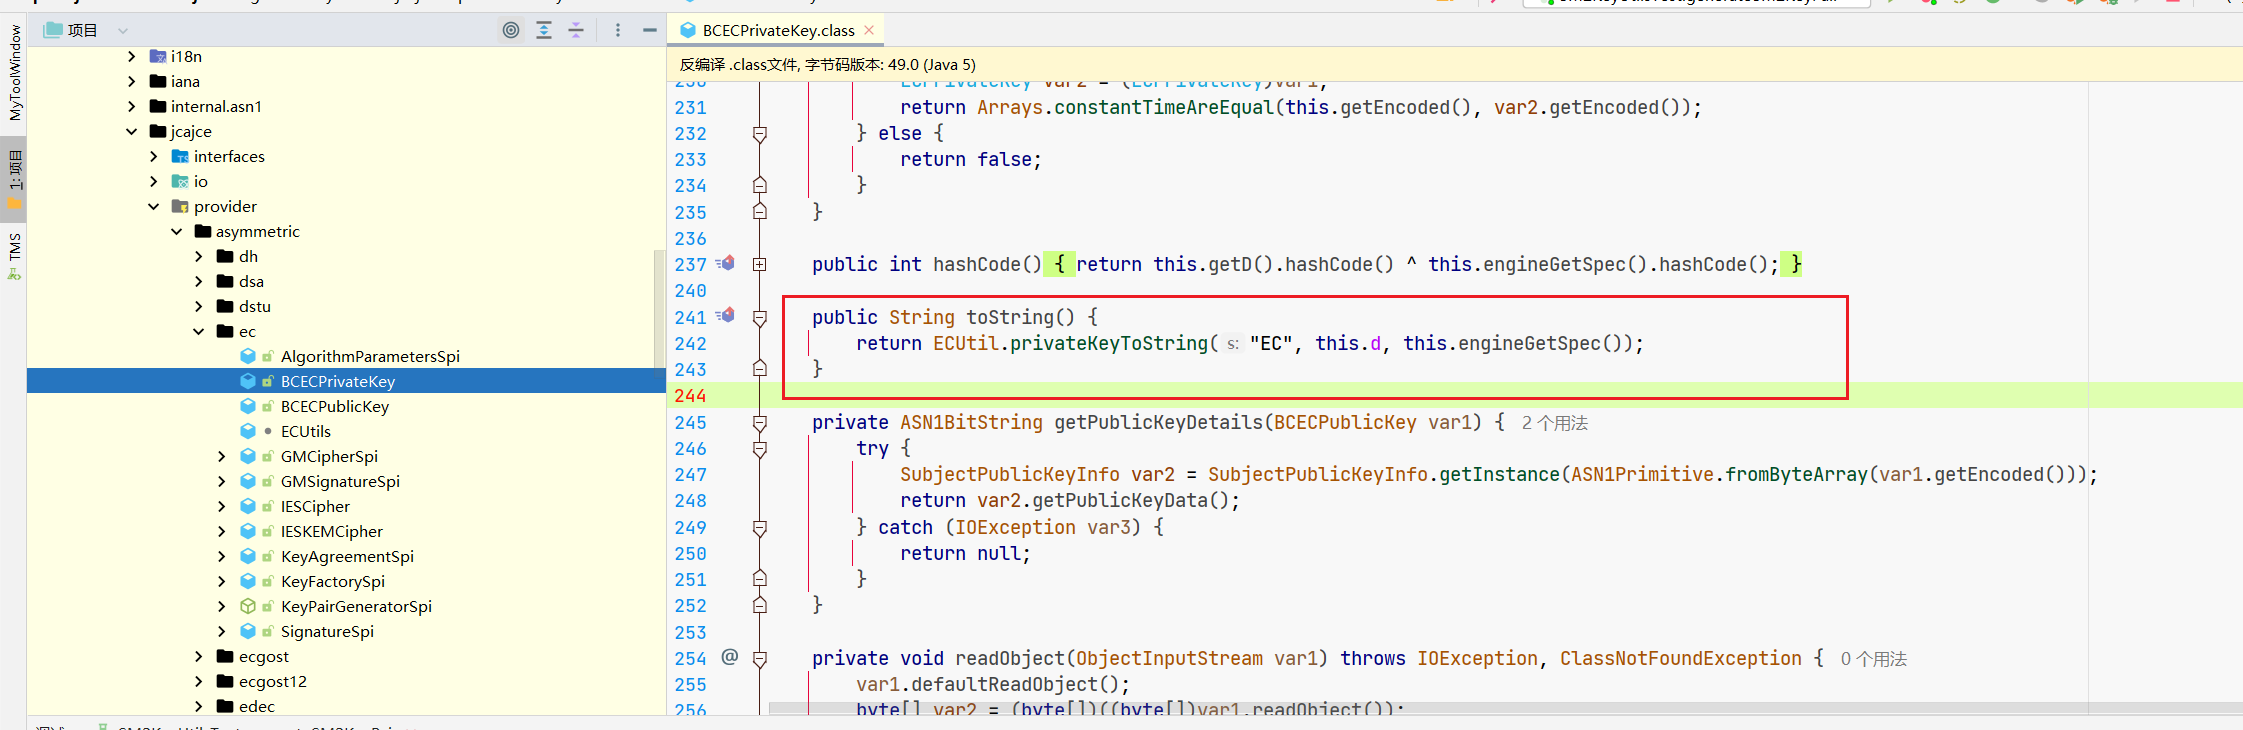The image size is (2243, 730).
Task: Click line number 244 in gutter
Action: tap(690, 396)
